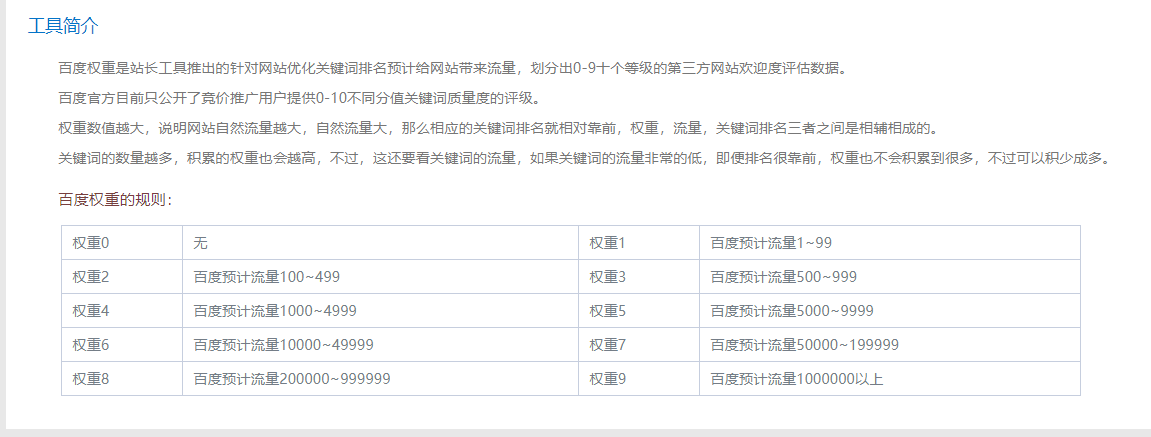1151x437 pixels.
Task: Click the 权重7 table cell
Action: 639,344
